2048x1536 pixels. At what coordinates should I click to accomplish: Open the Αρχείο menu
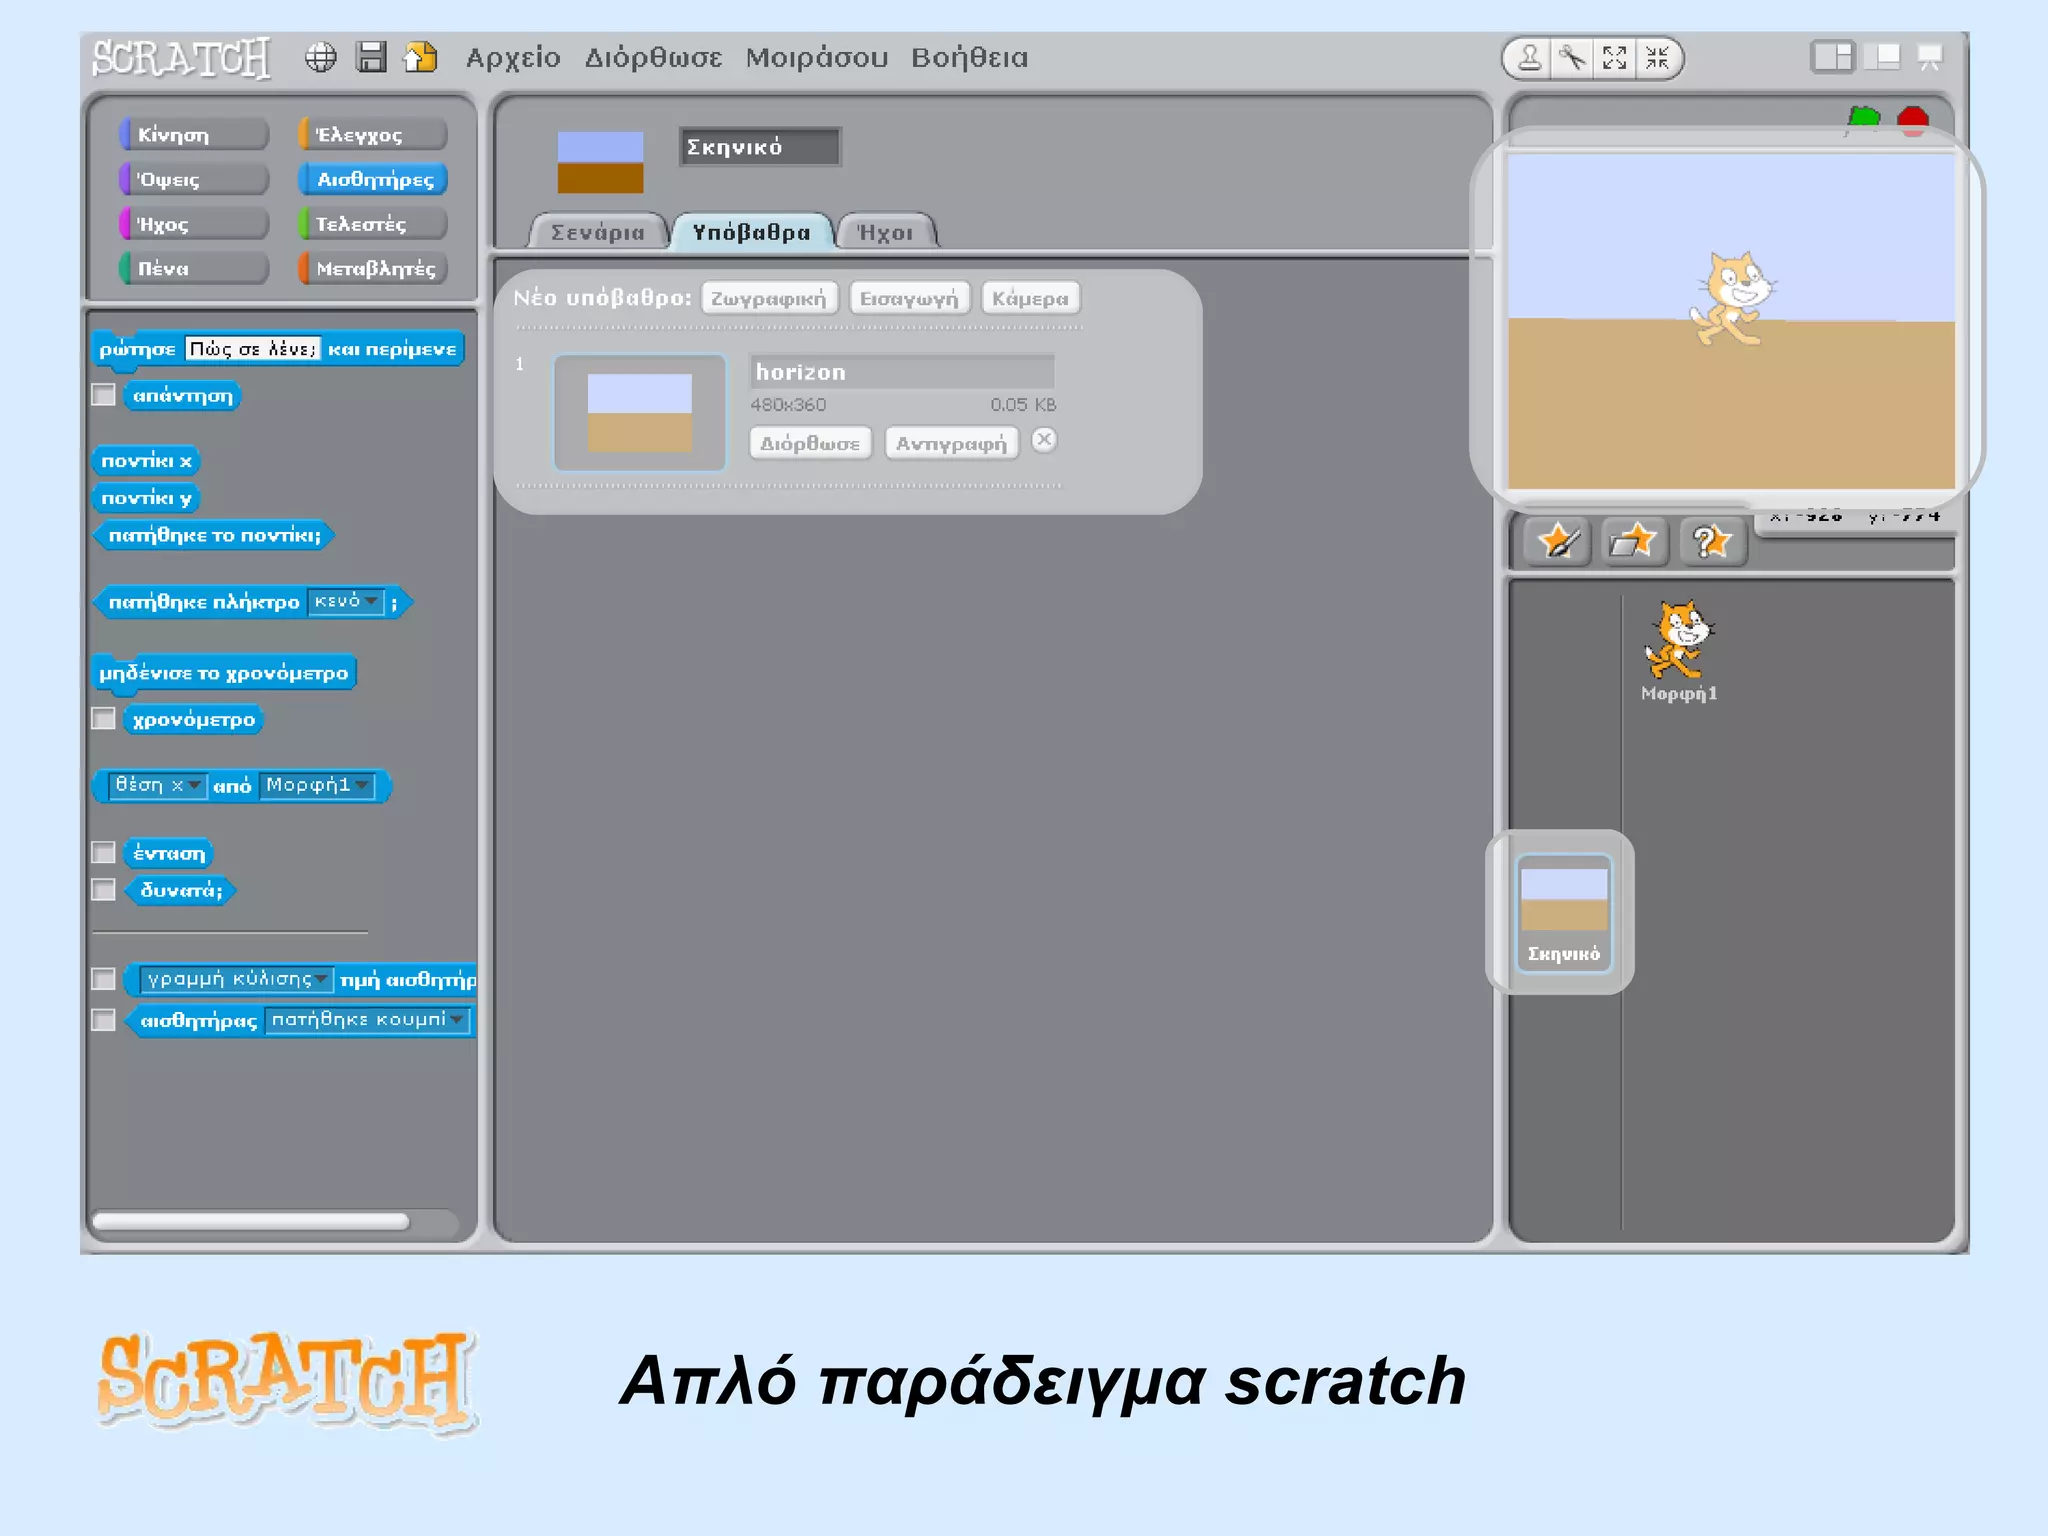click(513, 58)
